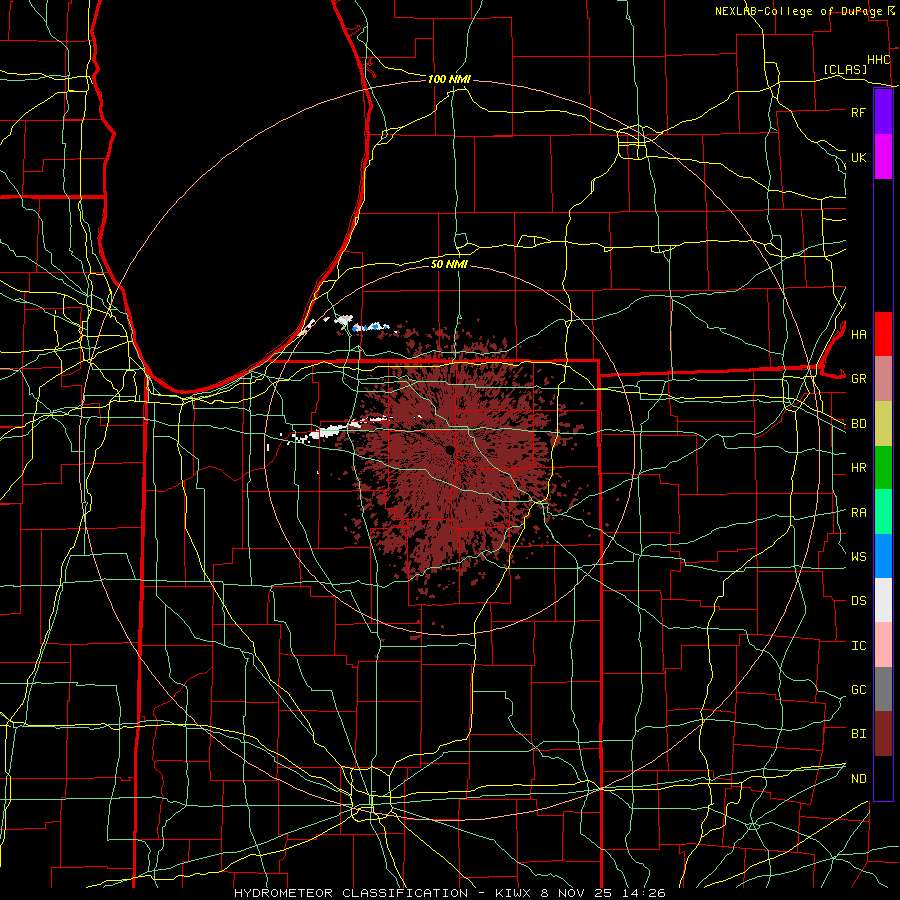Pick the mint green RA legend swatch
Viewport: 900px width, 900px height.
(883, 512)
